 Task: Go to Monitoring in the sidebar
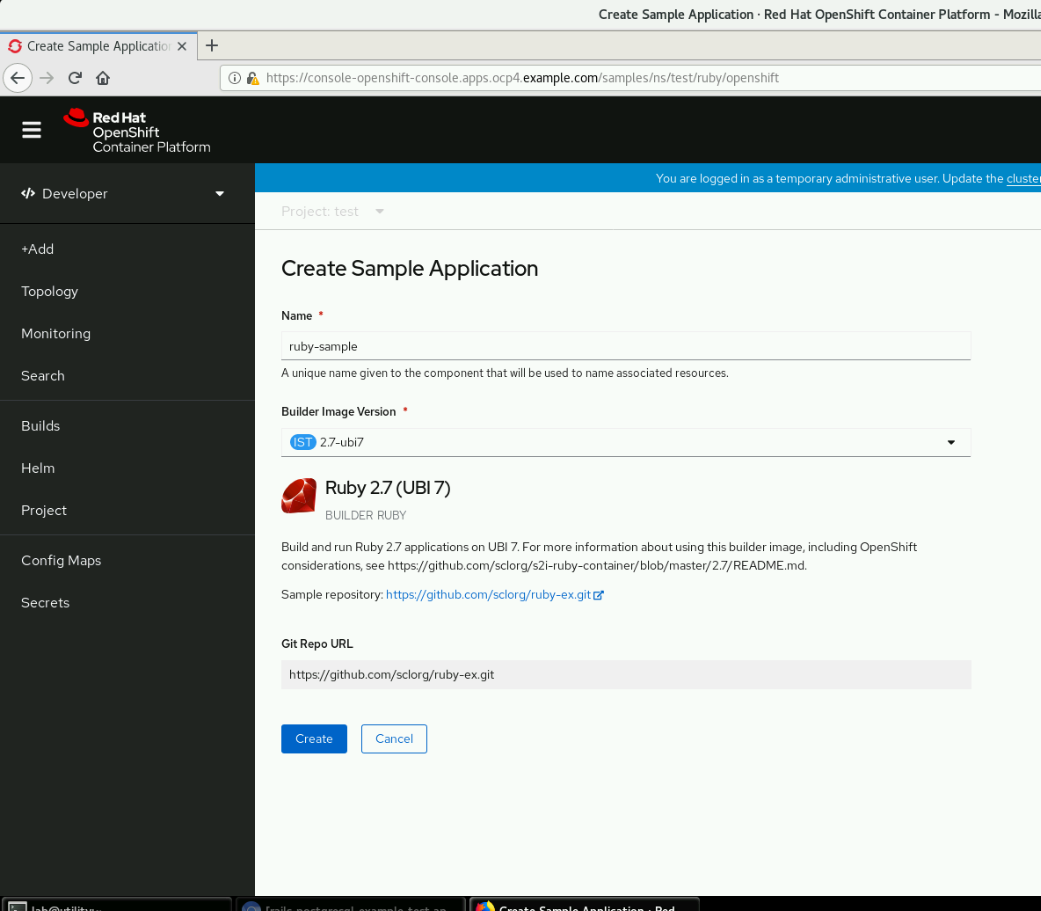[x=56, y=334]
